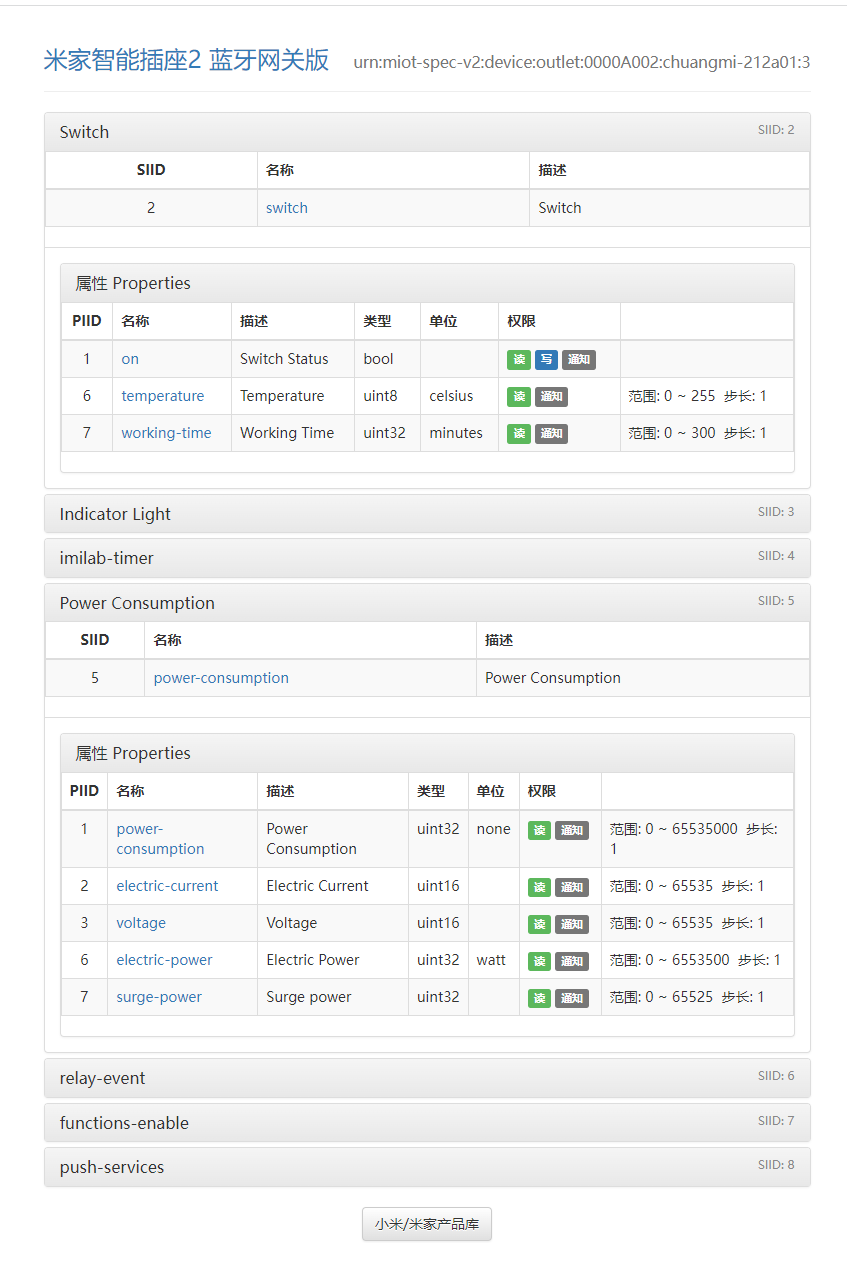This screenshot has height=1271, width=847.
Task: Click the 通知 badge in the Power Consumption description row
Action: (x=572, y=831)
